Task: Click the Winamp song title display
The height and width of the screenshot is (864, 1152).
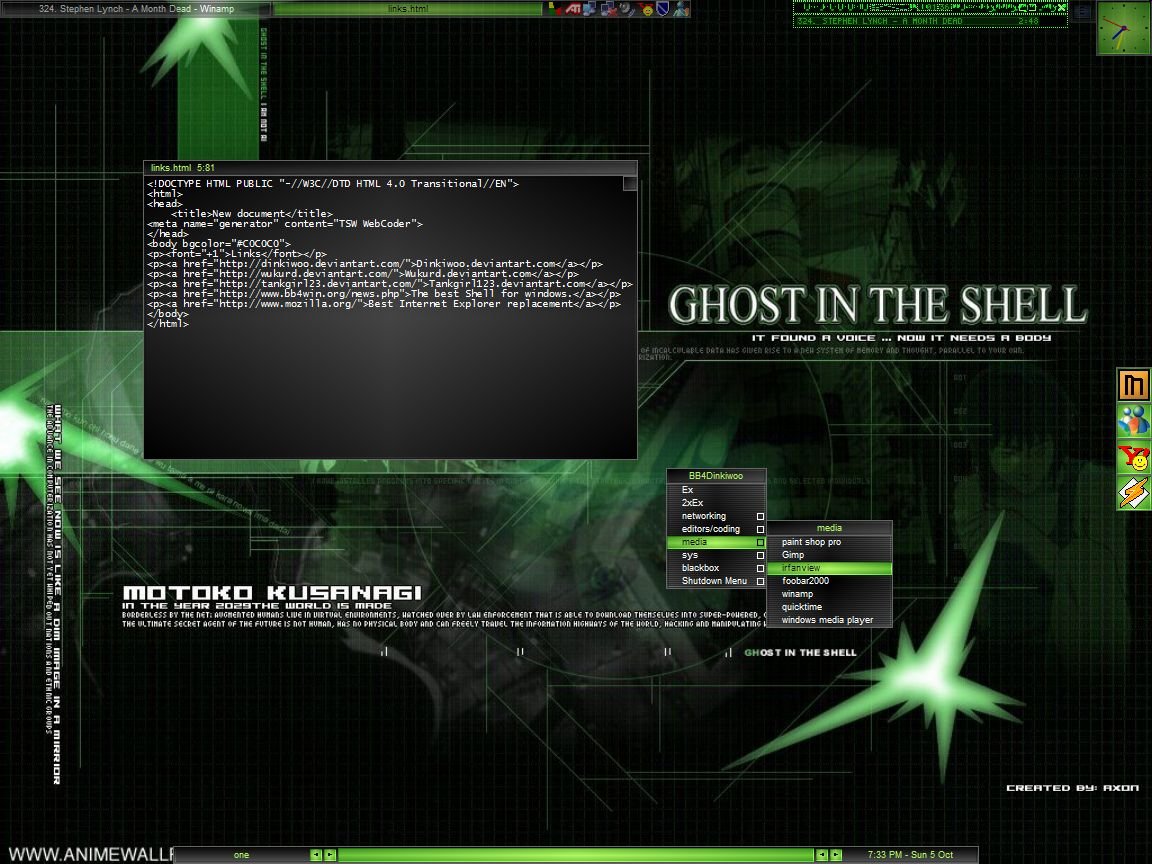Action: (x=880, y=21)
